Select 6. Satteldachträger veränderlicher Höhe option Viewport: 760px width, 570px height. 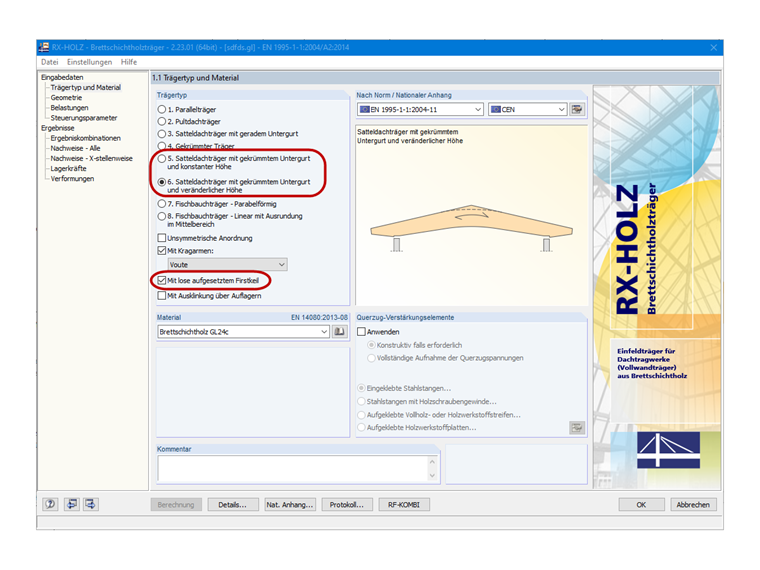click(162, 182)
